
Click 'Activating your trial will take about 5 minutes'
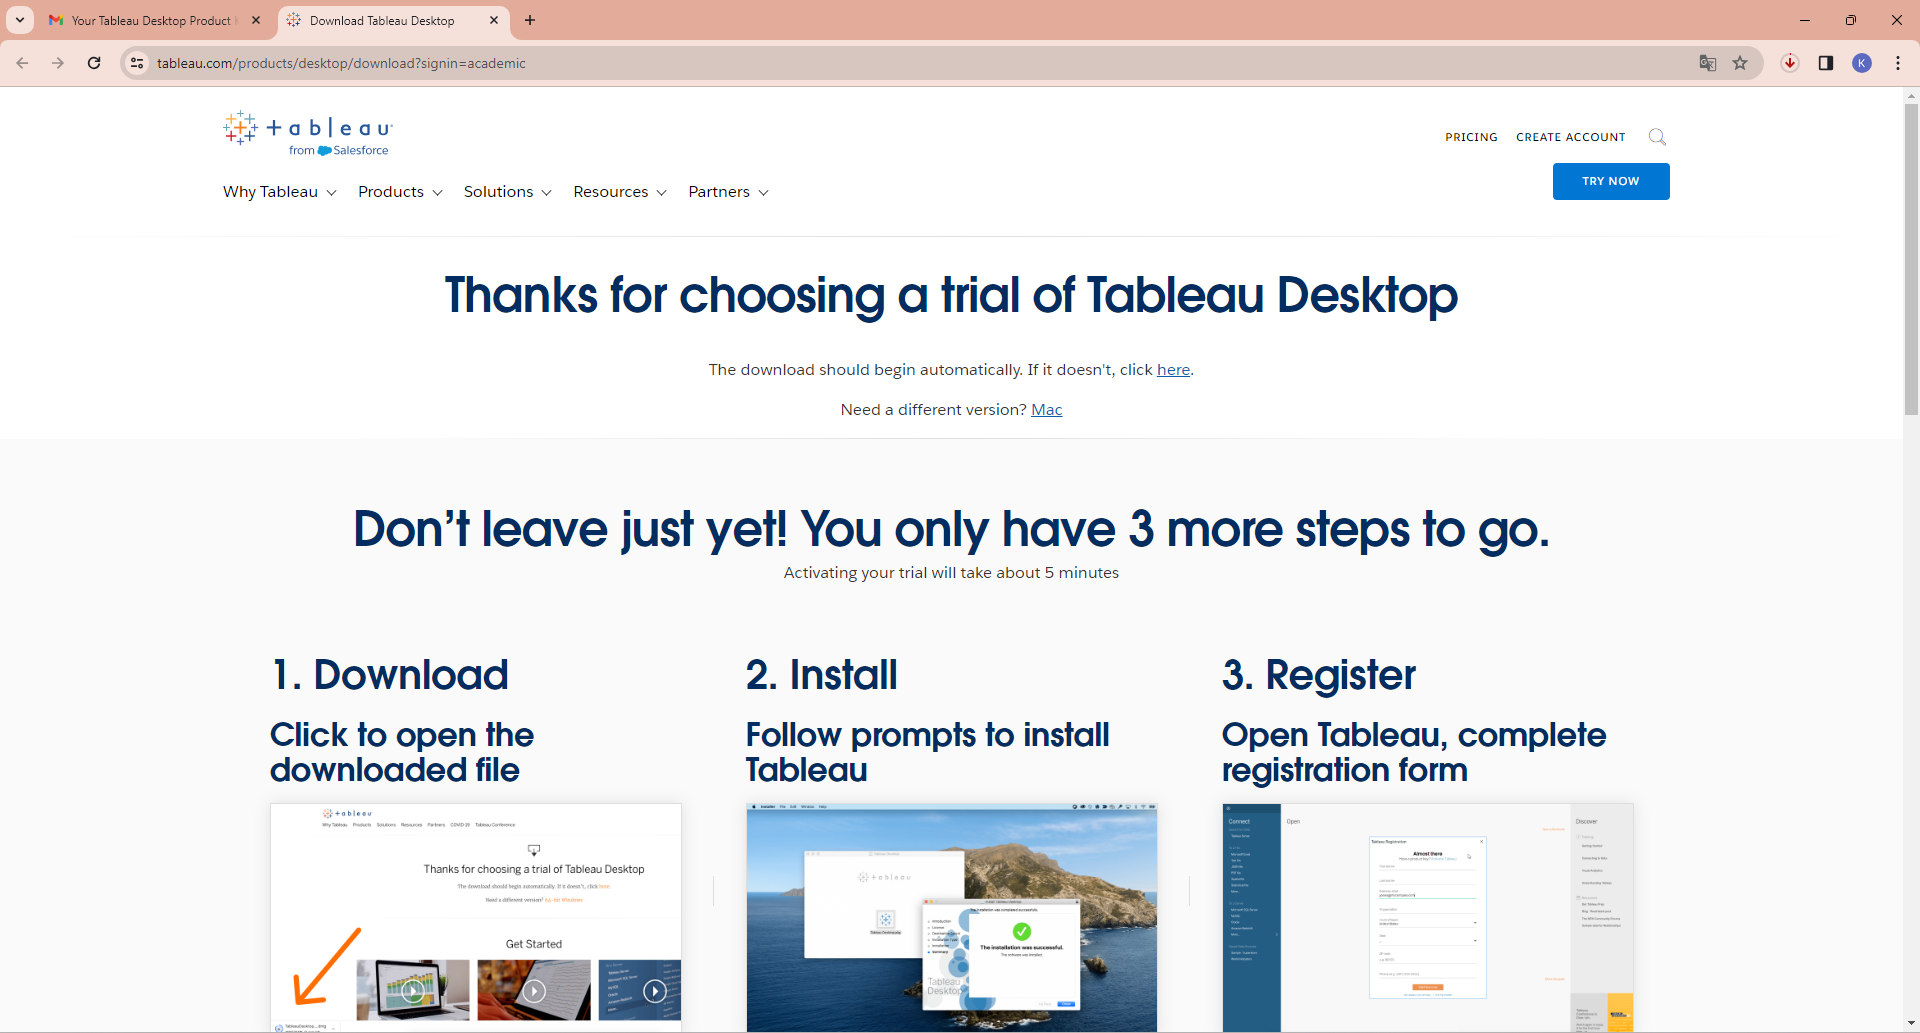[951, 573]
